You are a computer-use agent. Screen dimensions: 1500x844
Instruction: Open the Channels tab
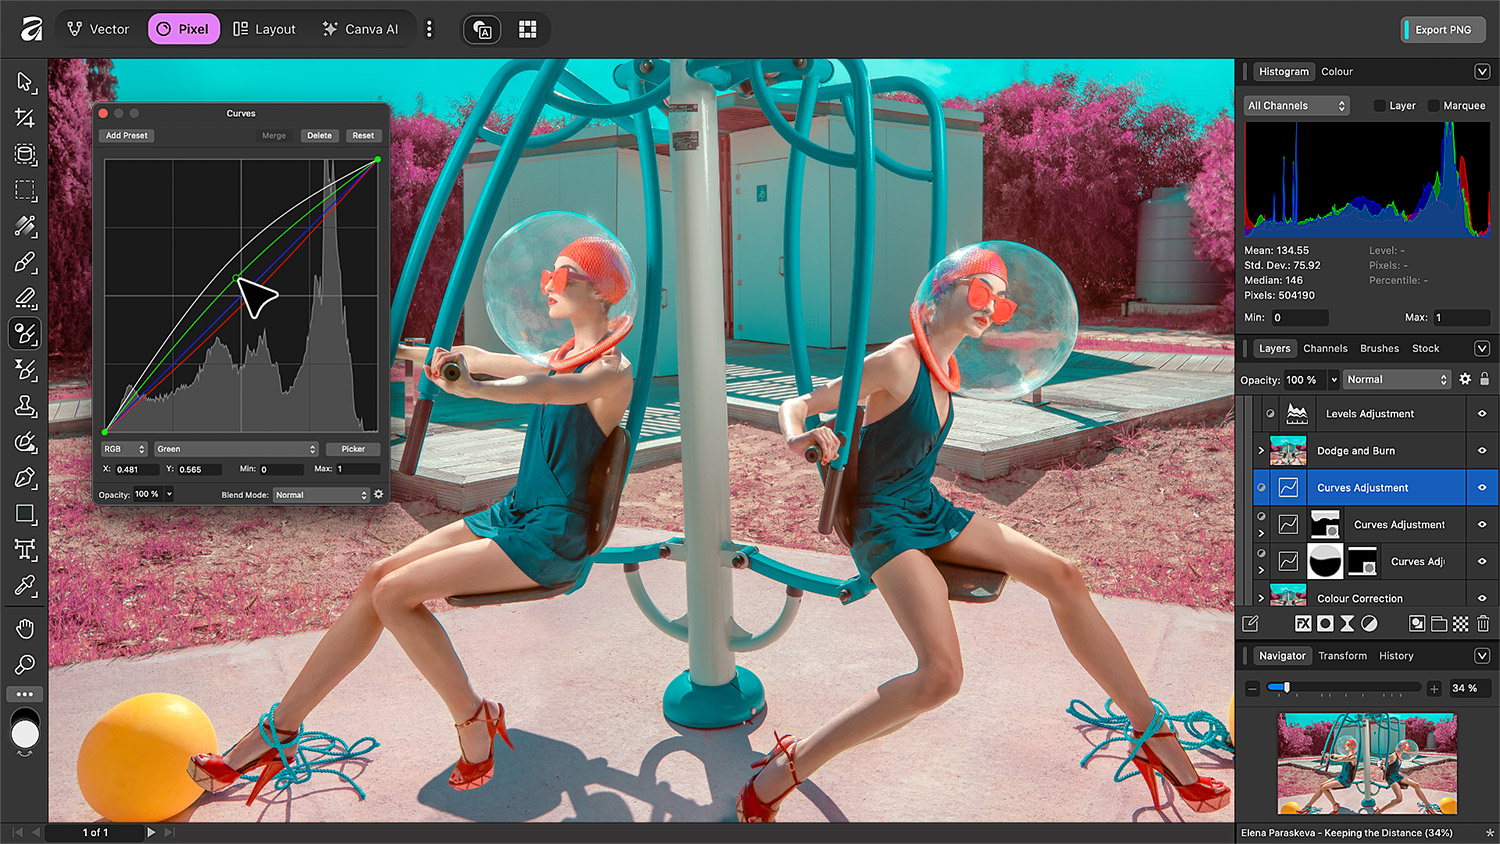click(1325, 348)
